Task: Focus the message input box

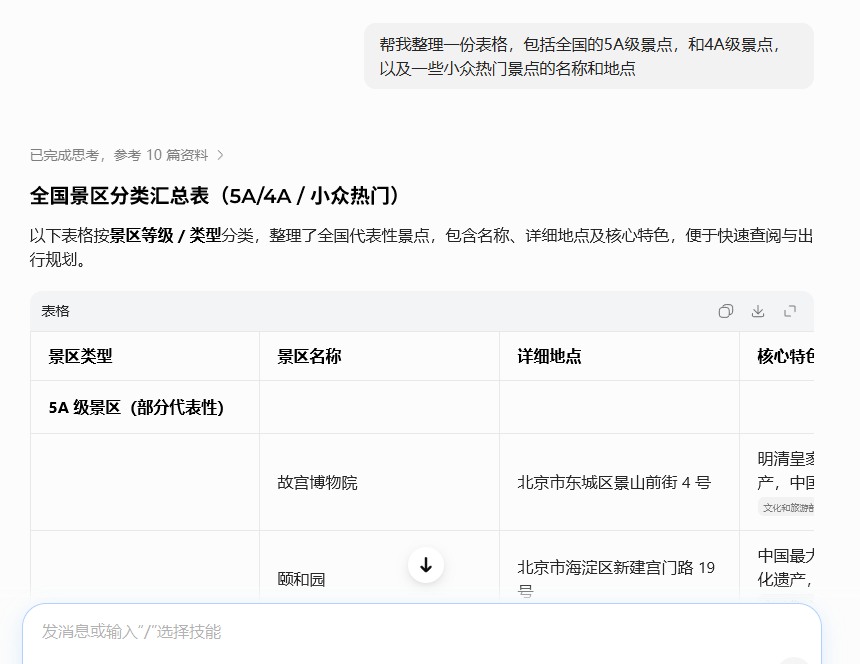Action: click(x=421, y=633)
